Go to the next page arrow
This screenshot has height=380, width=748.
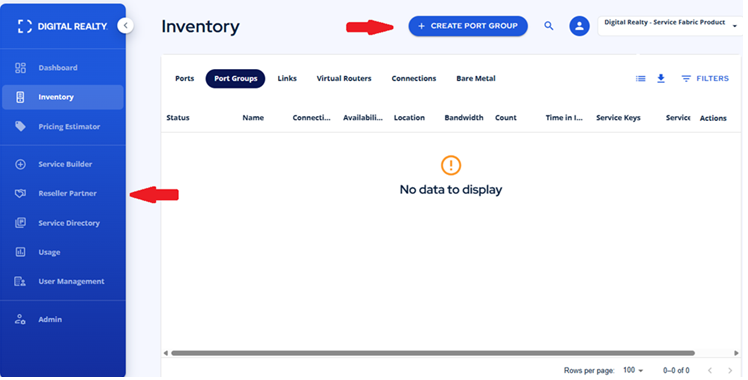pyautogui.click(x=730, y=370)
